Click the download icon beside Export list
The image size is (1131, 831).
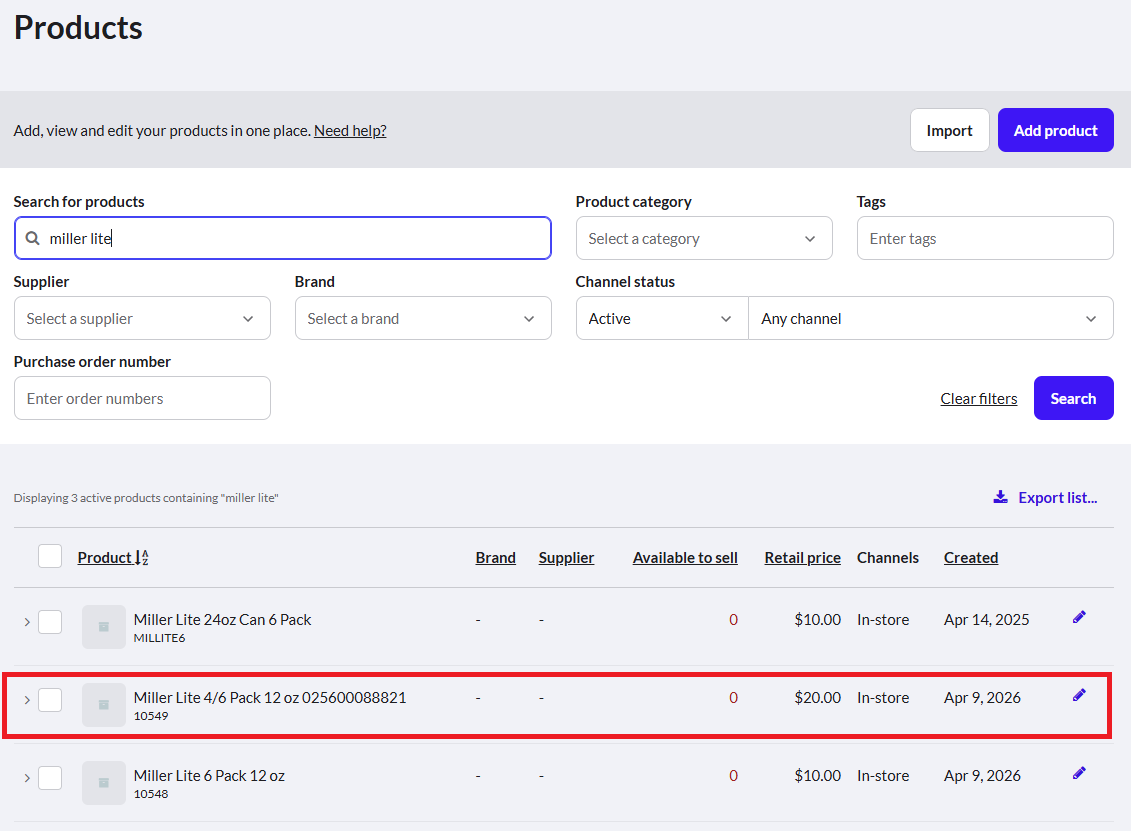click(x=1000, y=497)
